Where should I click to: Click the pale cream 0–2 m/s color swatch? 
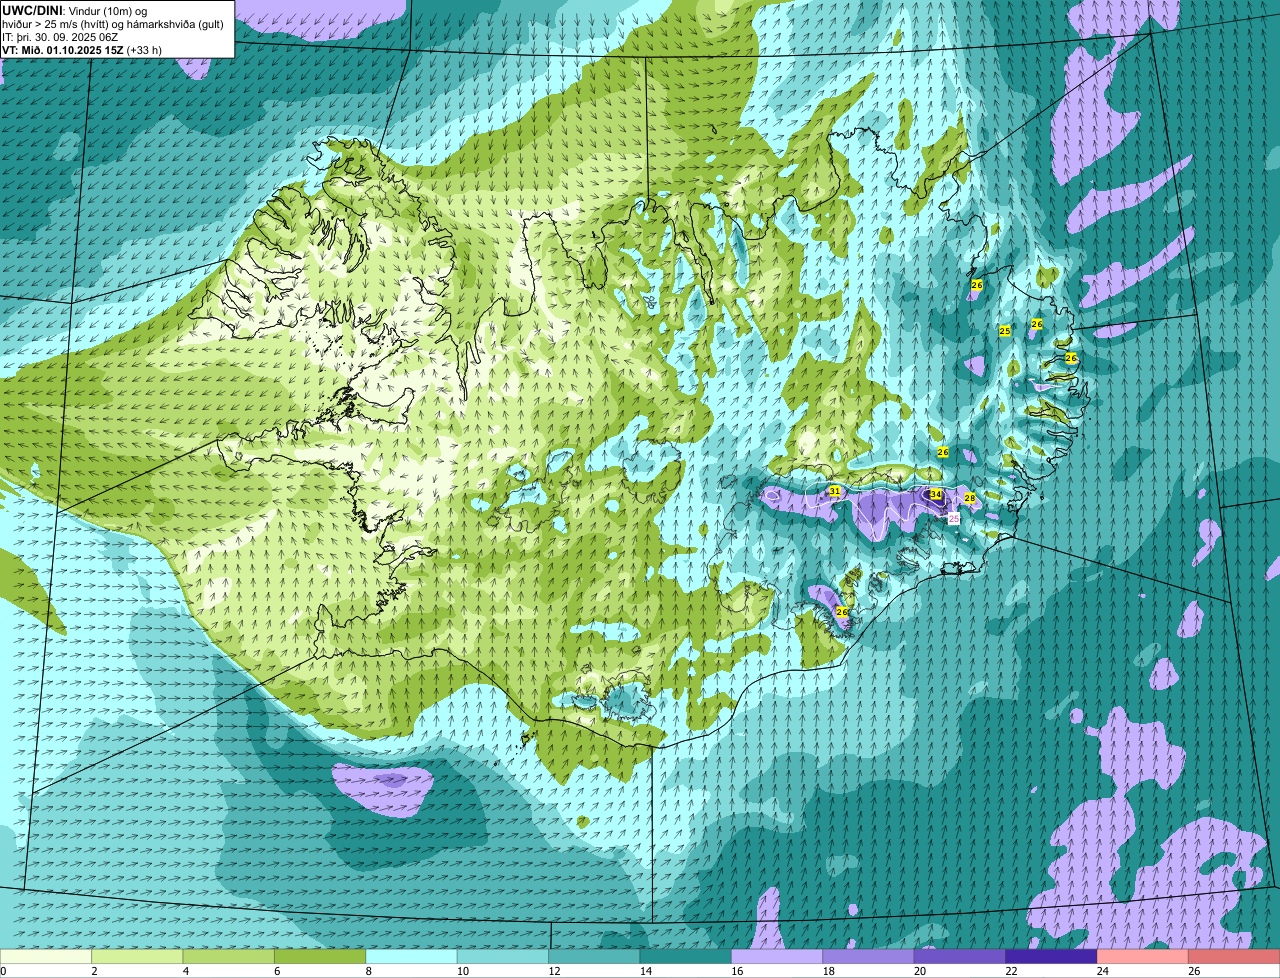tap(46, 956)
